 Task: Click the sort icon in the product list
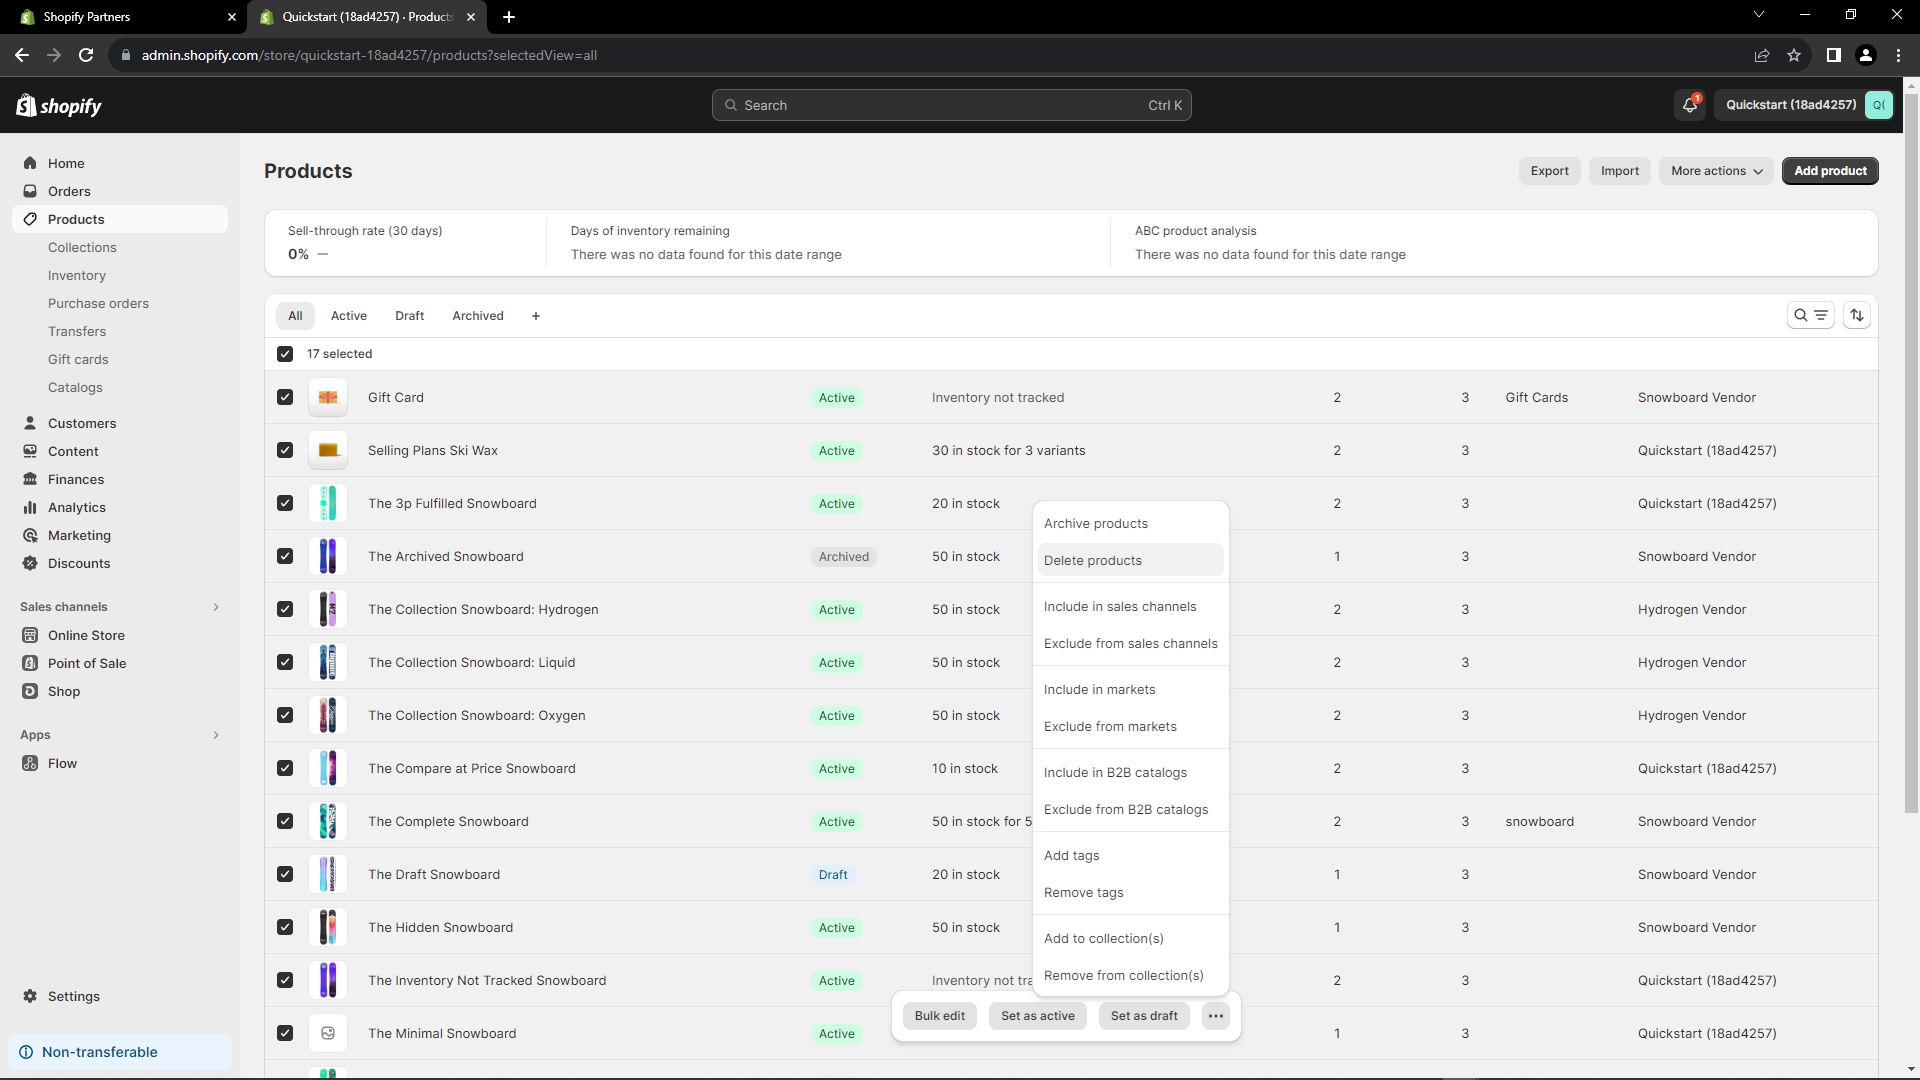coord(1857,315)
